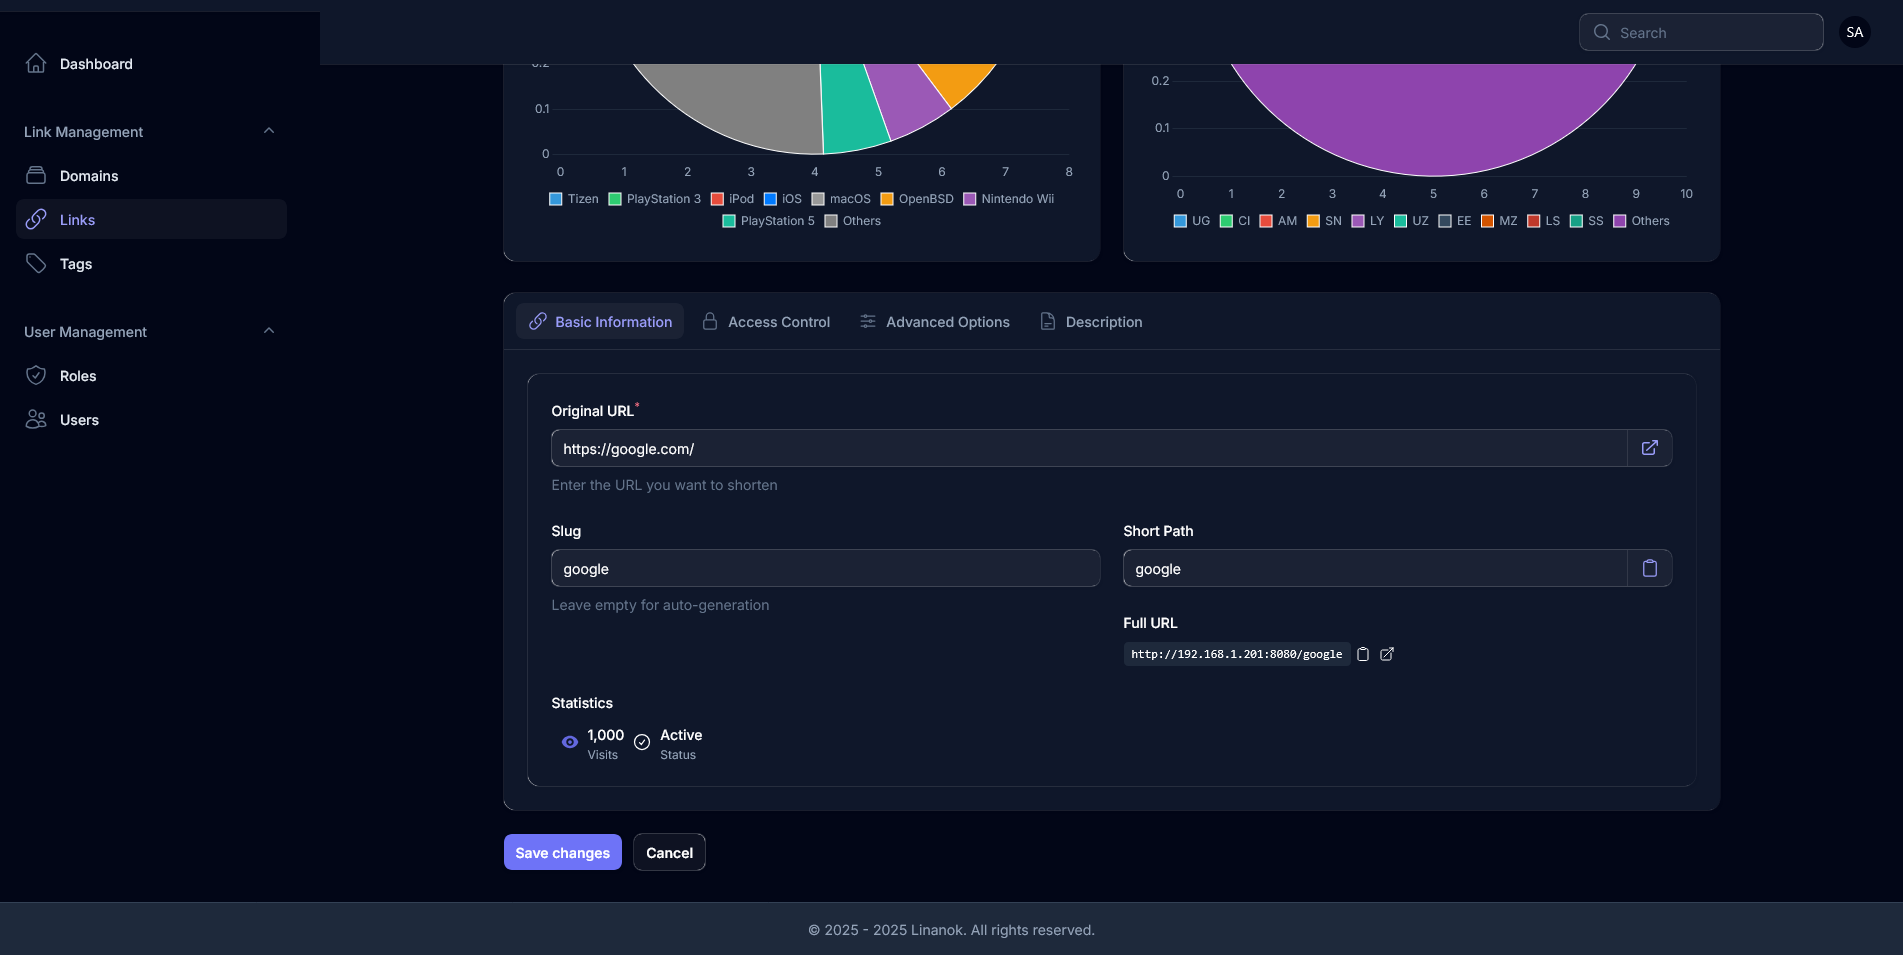
Task: Switch to Access Control tab
Action: [x=766, y=321]
